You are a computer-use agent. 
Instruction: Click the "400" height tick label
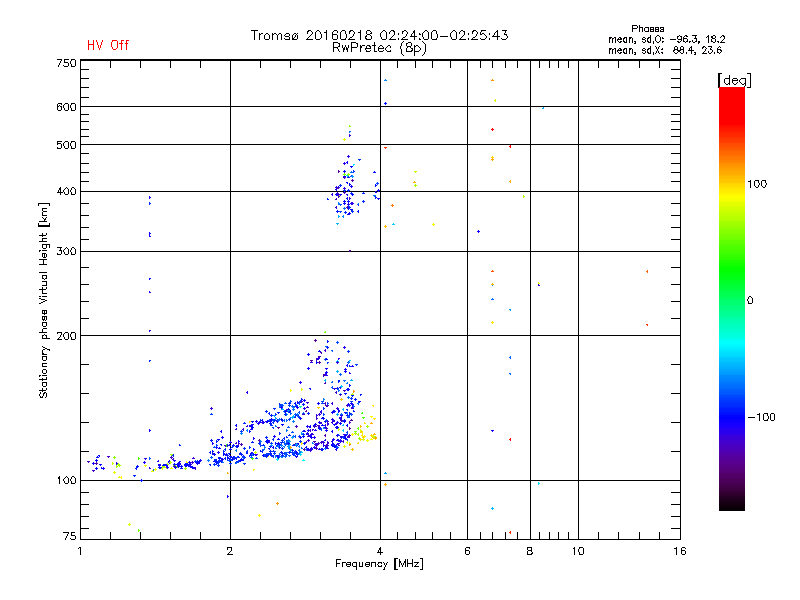coord(66,192)
